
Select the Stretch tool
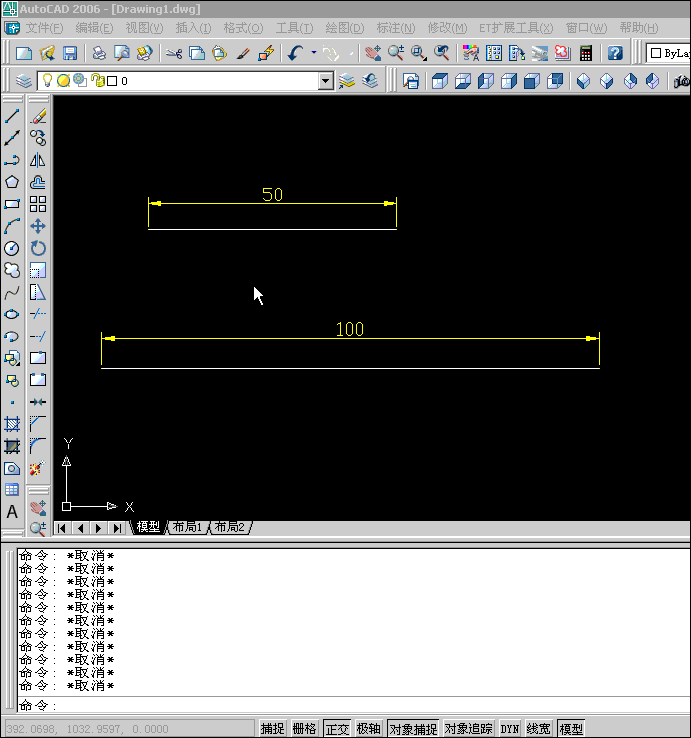point(38,292)
